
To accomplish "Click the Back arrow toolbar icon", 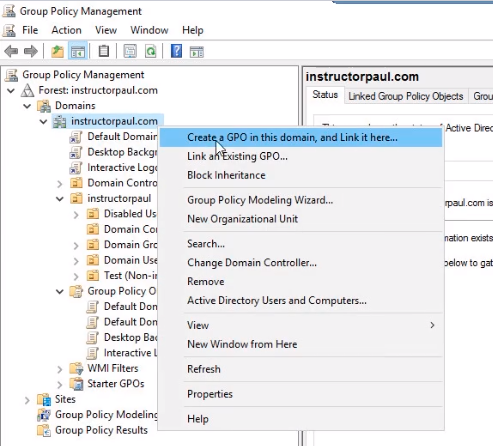I will 11,52.
